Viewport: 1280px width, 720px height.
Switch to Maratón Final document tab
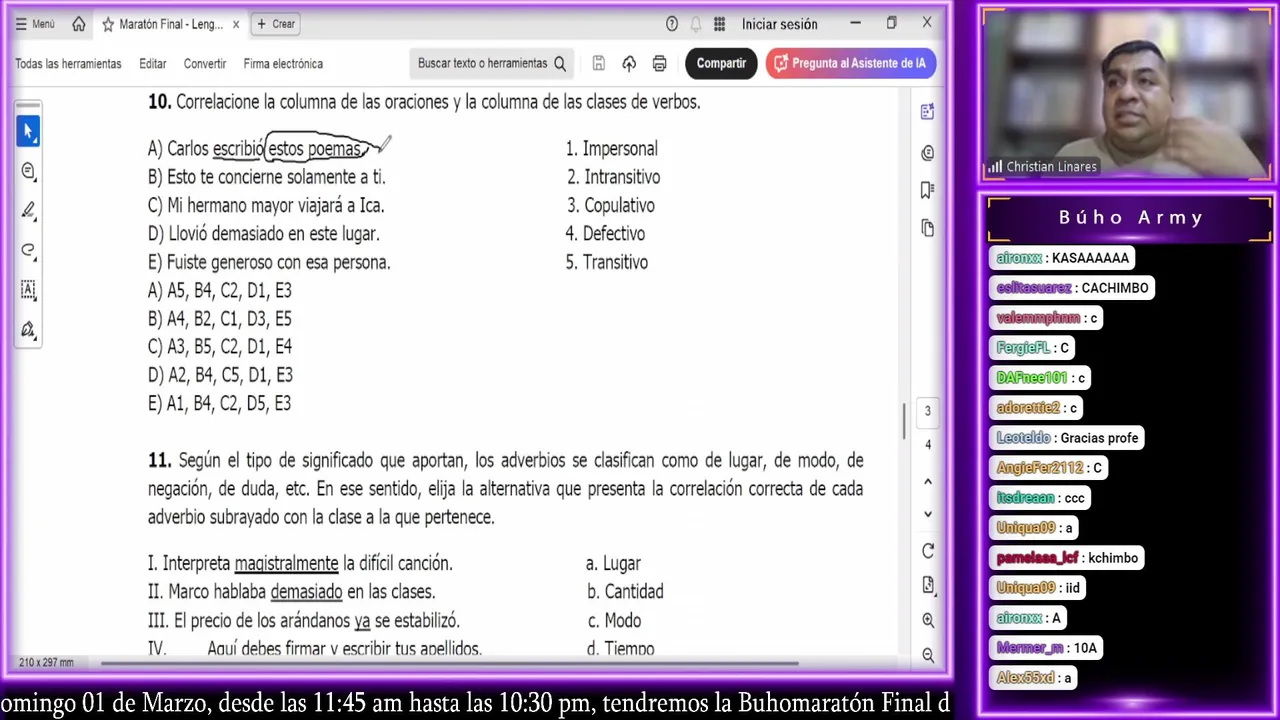point(172,24)
